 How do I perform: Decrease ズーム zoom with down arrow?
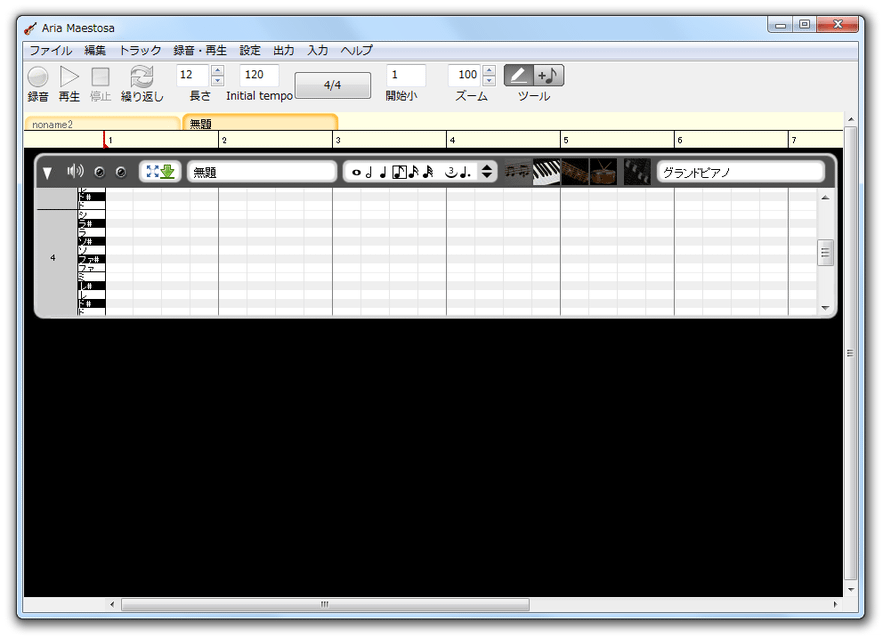point(489,81)
